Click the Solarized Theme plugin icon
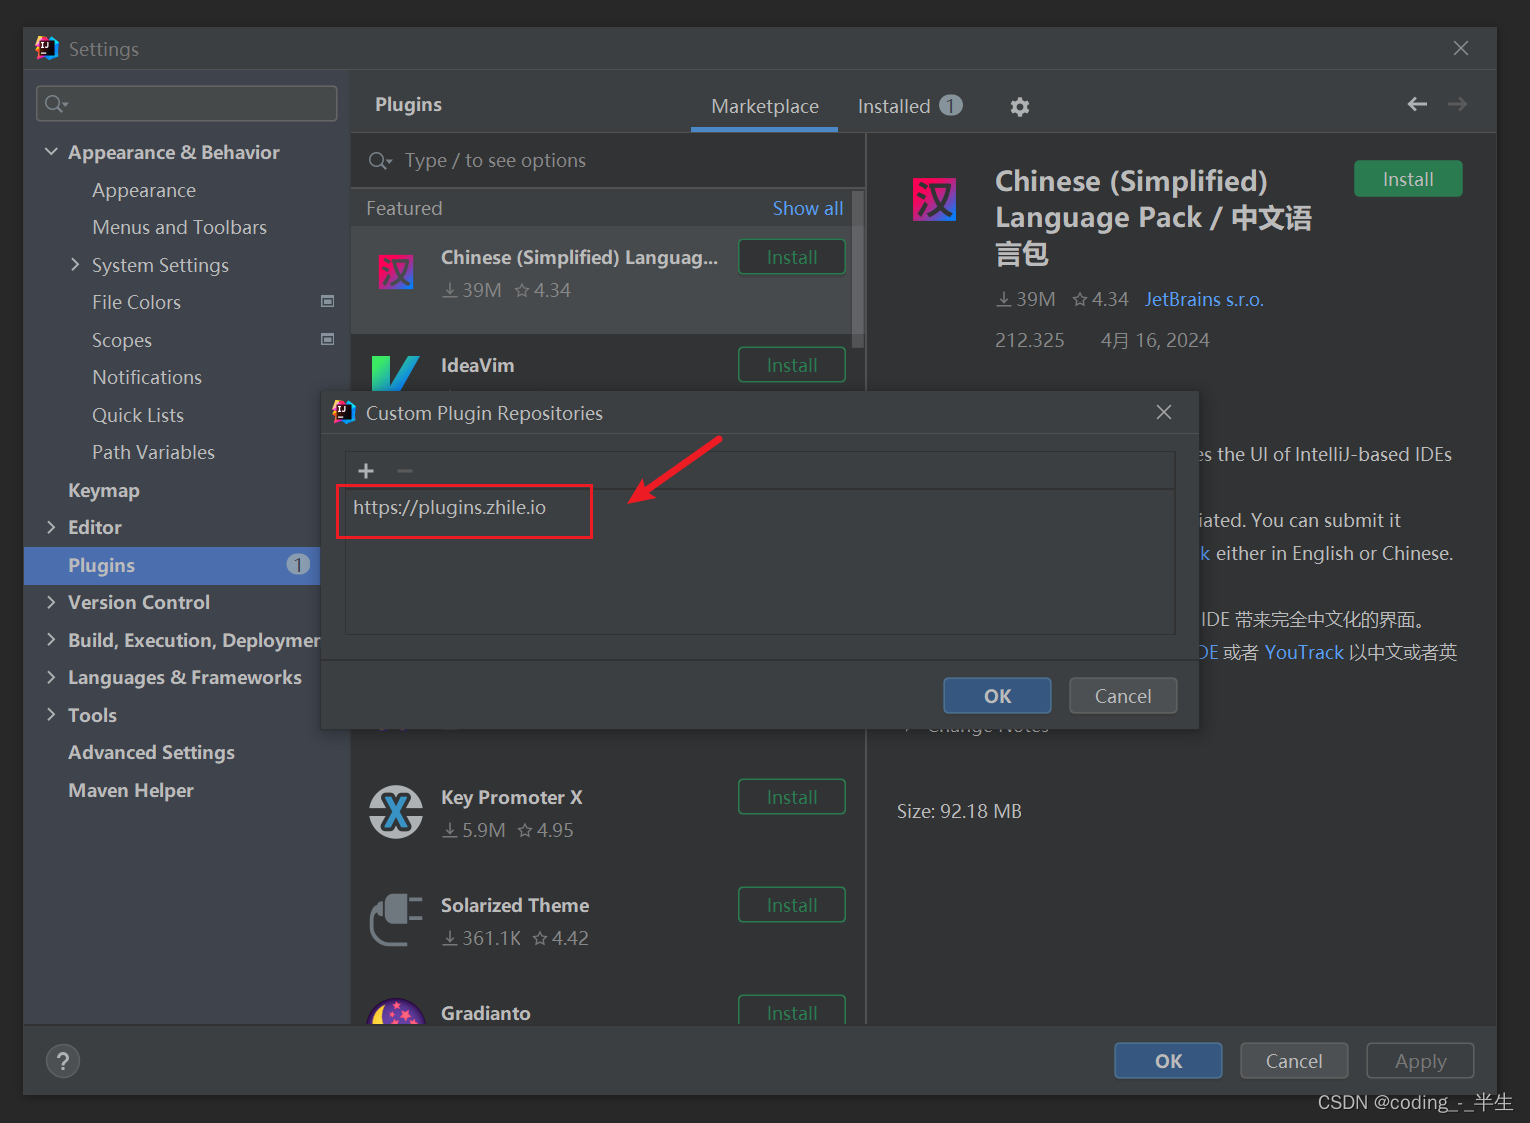 [x=396, y=919]
